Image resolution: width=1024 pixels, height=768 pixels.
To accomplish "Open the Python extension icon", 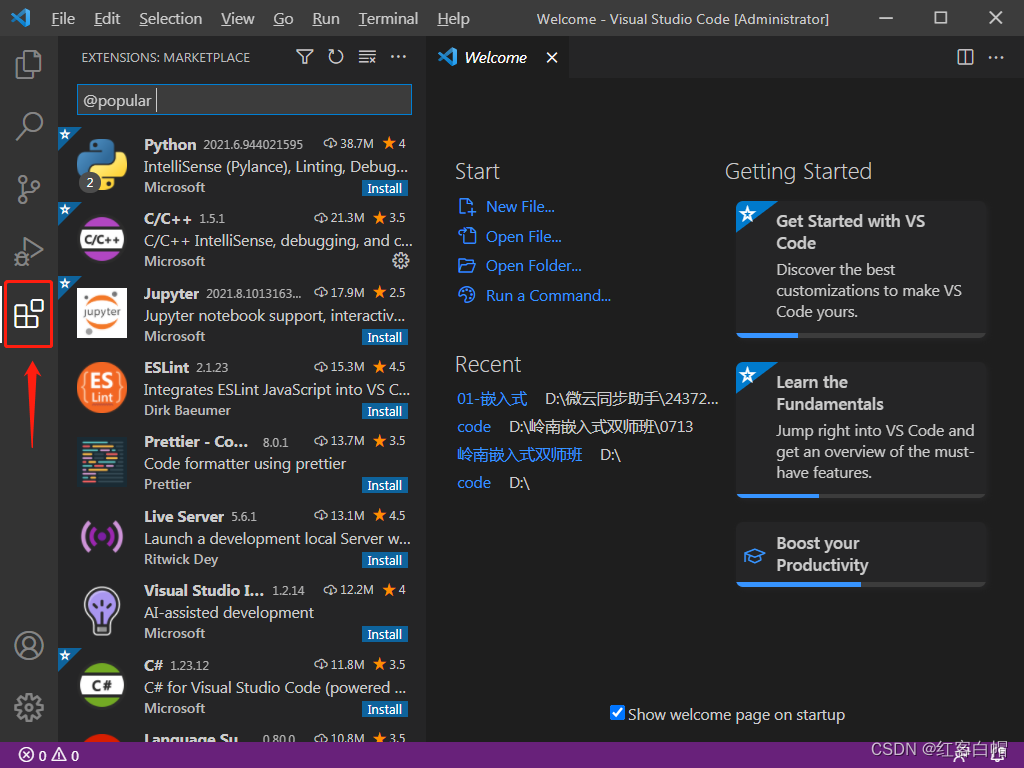I will (x=102, y=165).
